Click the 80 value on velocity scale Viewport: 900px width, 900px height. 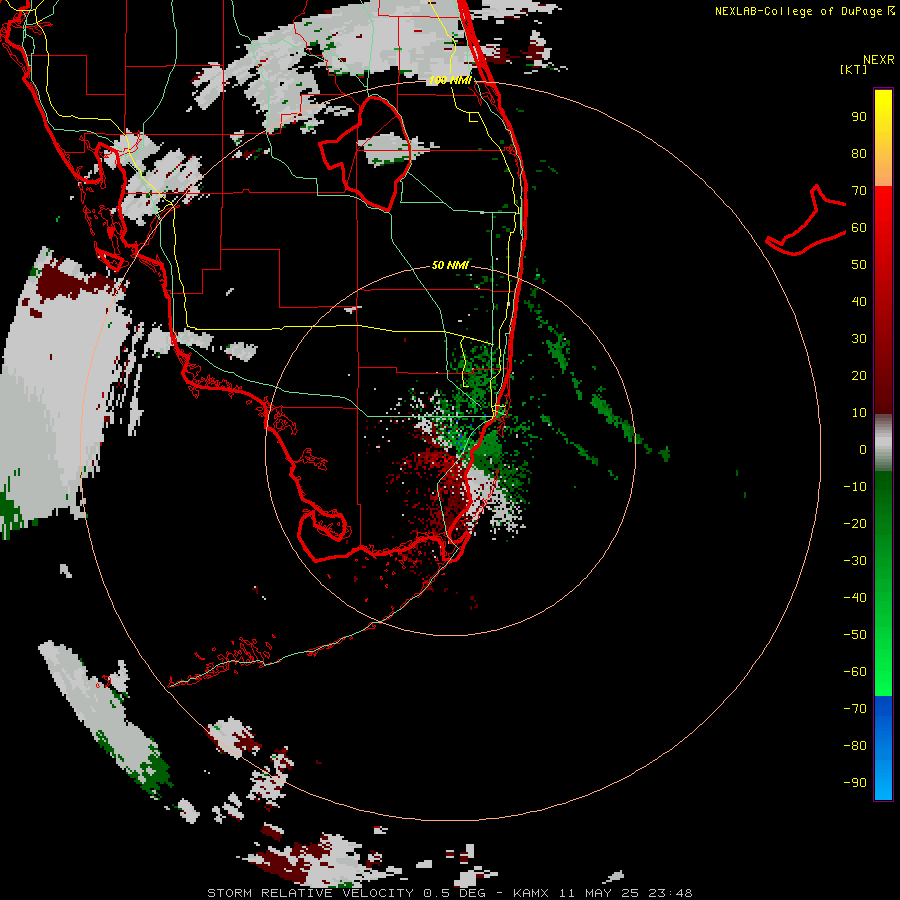point(859,154)
